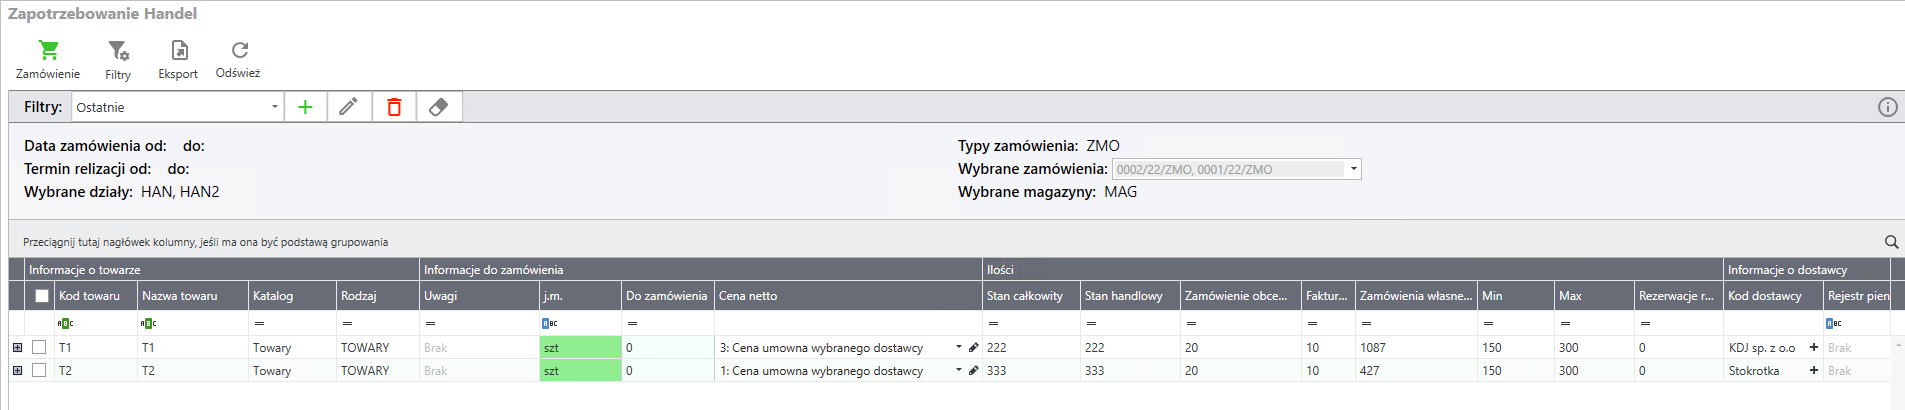1905x410 pixels.
Task: Clear the filter using the eraser icon
Action: point(438,107)
